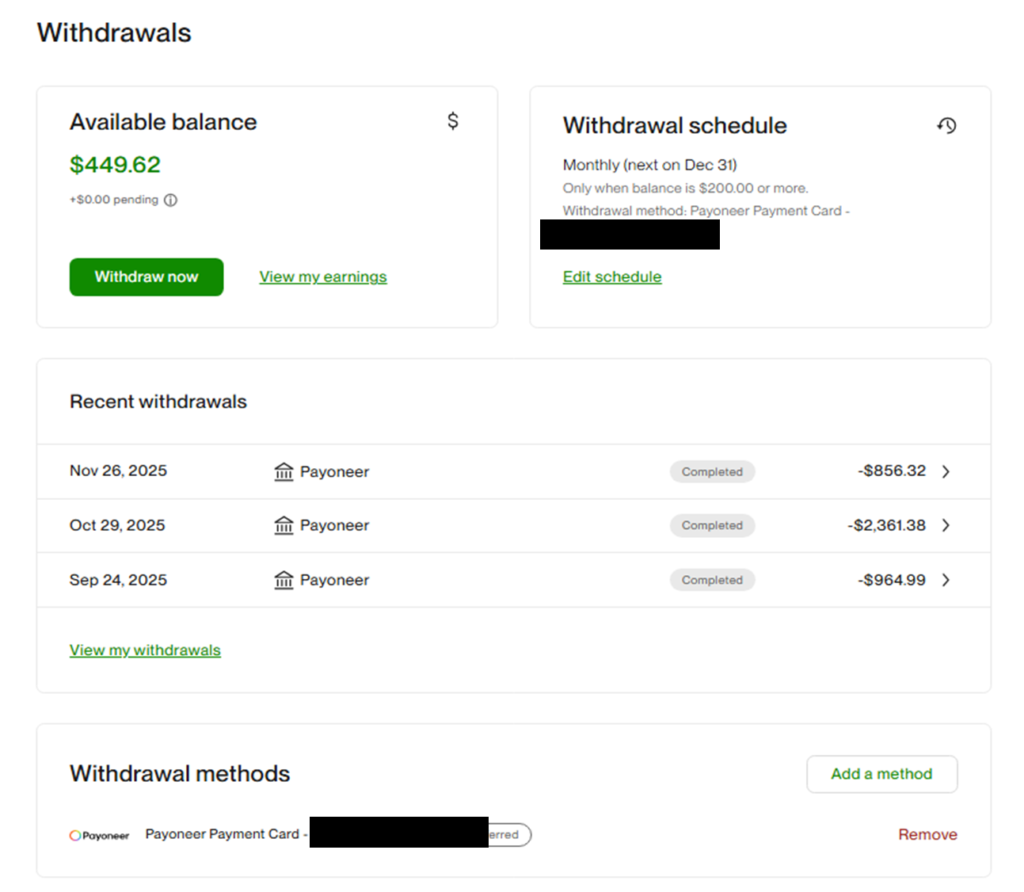Viewport: 1024px width, 892px height.
Task: Open the pending amount info icon
Action: 170,200
